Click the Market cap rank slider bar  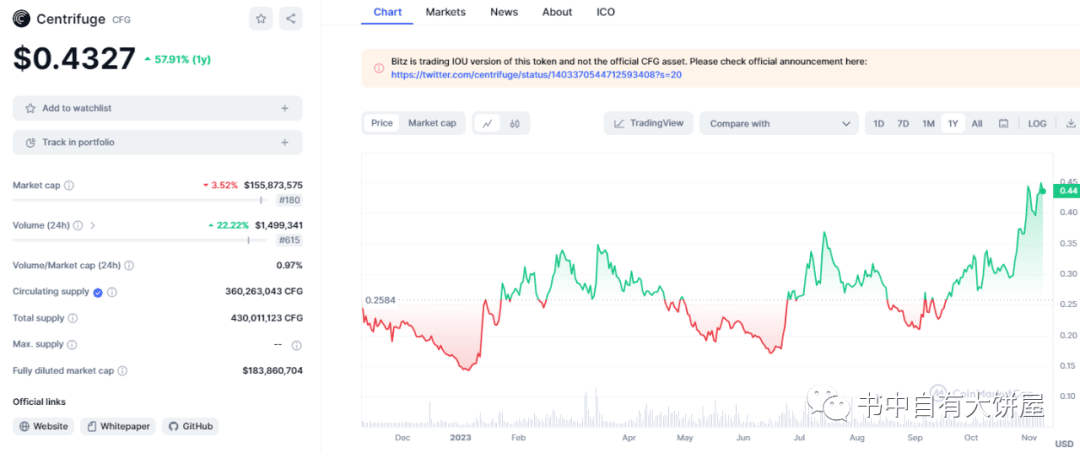pos(137,200)
